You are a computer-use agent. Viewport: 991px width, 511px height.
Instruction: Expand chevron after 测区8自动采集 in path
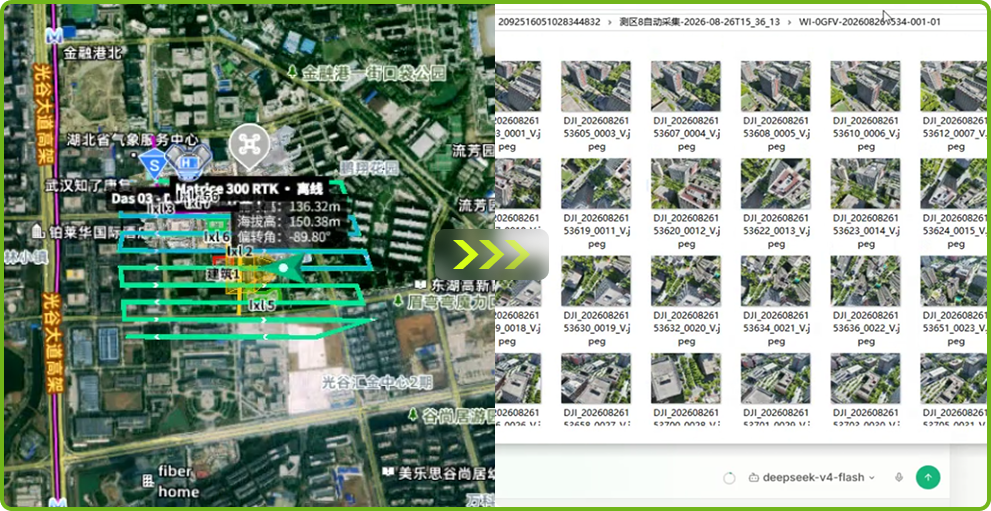click(x=789, y=22)
